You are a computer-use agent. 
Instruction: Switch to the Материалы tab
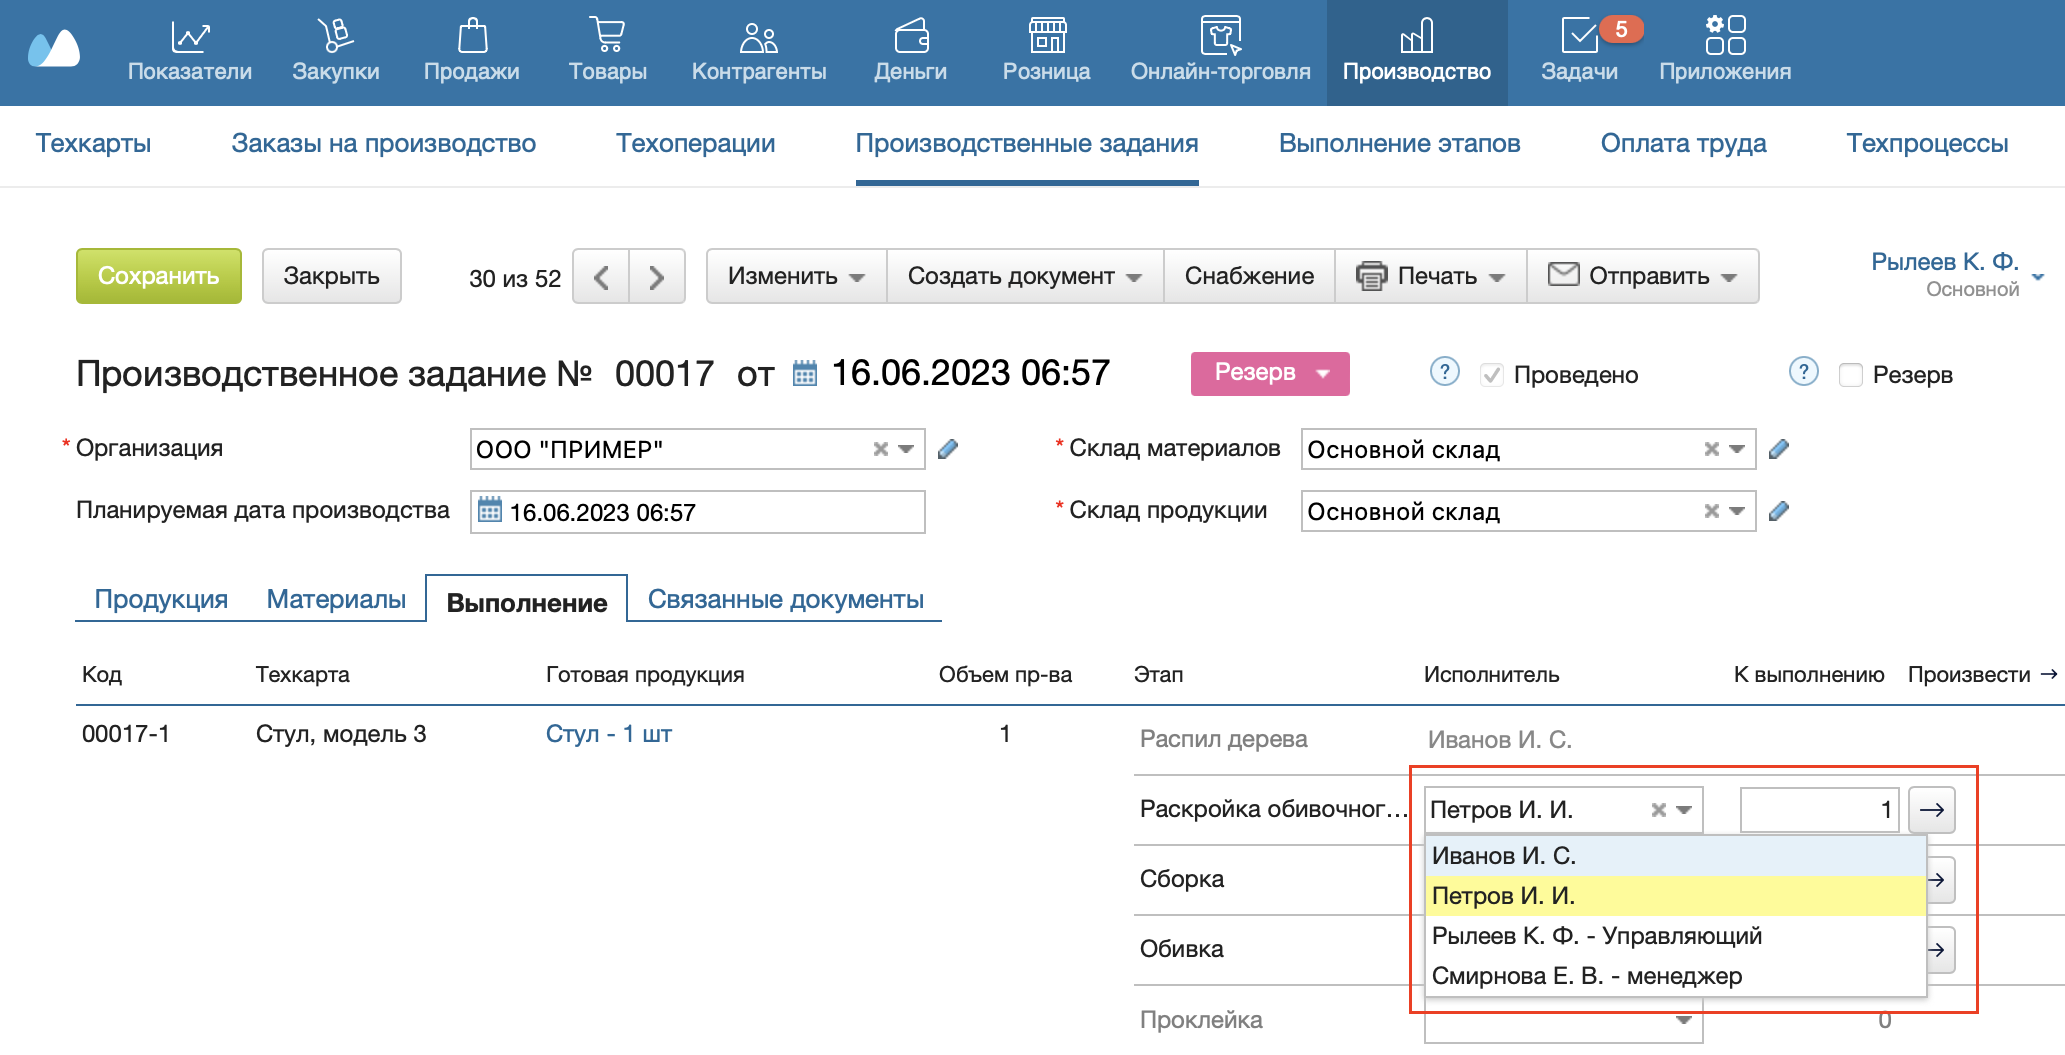[336, 599]
